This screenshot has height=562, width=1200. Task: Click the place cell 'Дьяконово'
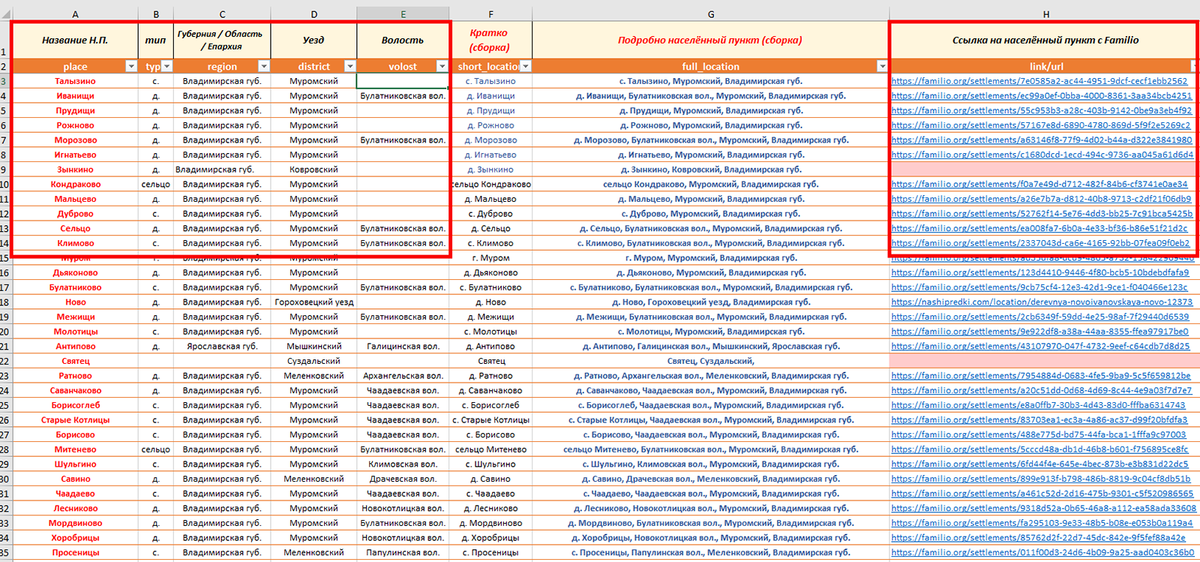point(76,272)
